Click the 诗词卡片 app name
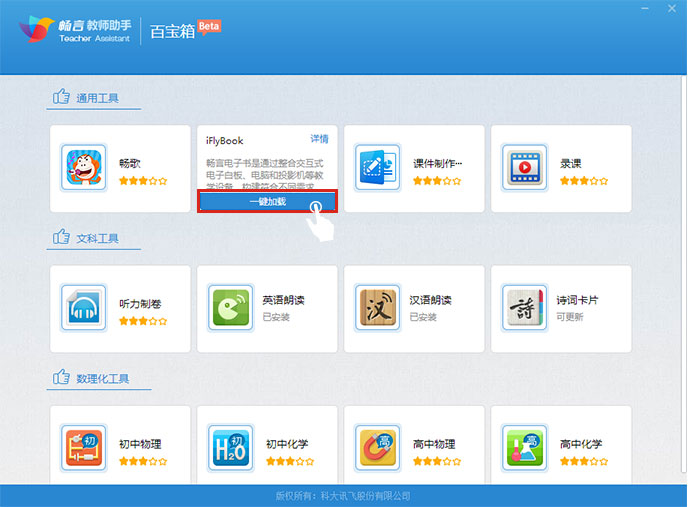 pos(577,300)
